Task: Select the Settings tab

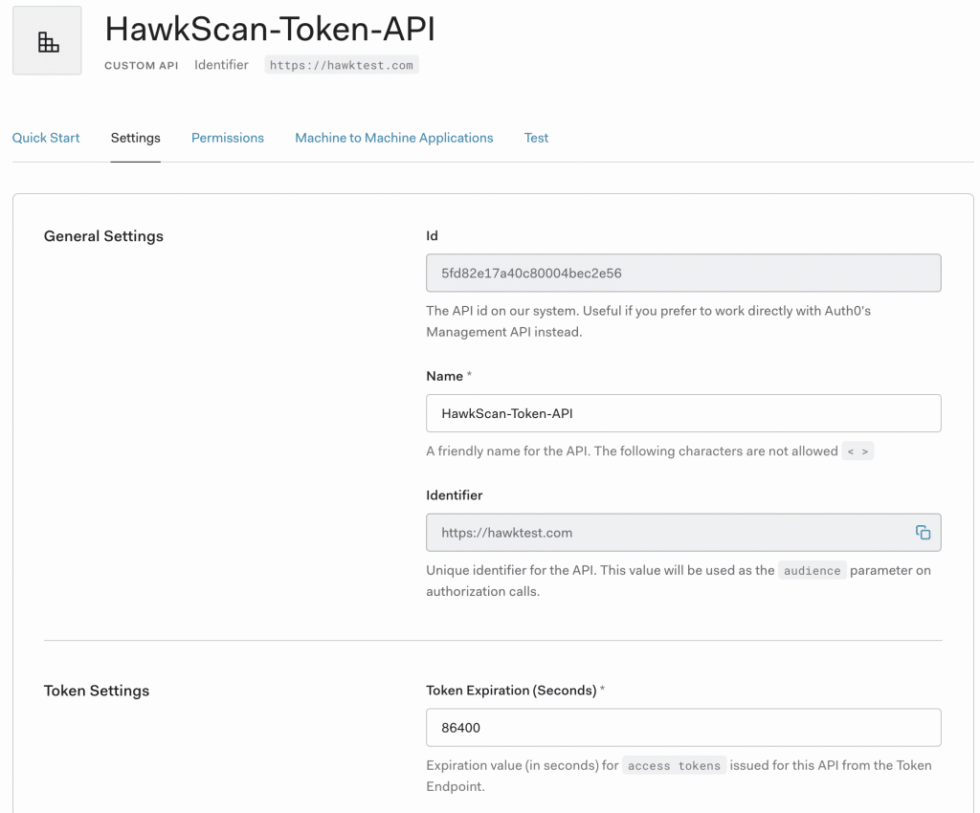Action: pyautogui.click(x=136, y=137)
